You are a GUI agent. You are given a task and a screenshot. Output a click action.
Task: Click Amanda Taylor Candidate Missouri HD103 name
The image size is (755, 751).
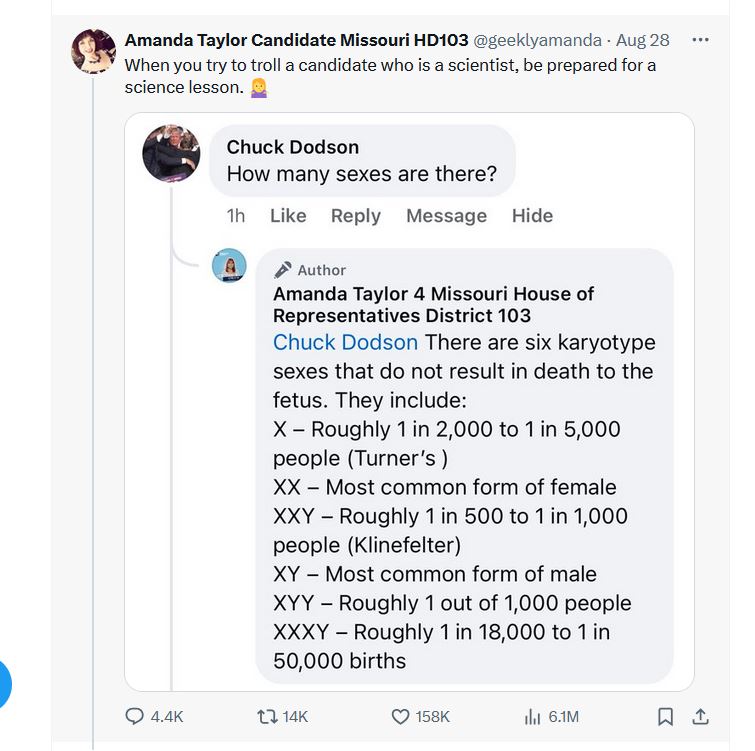296,40
